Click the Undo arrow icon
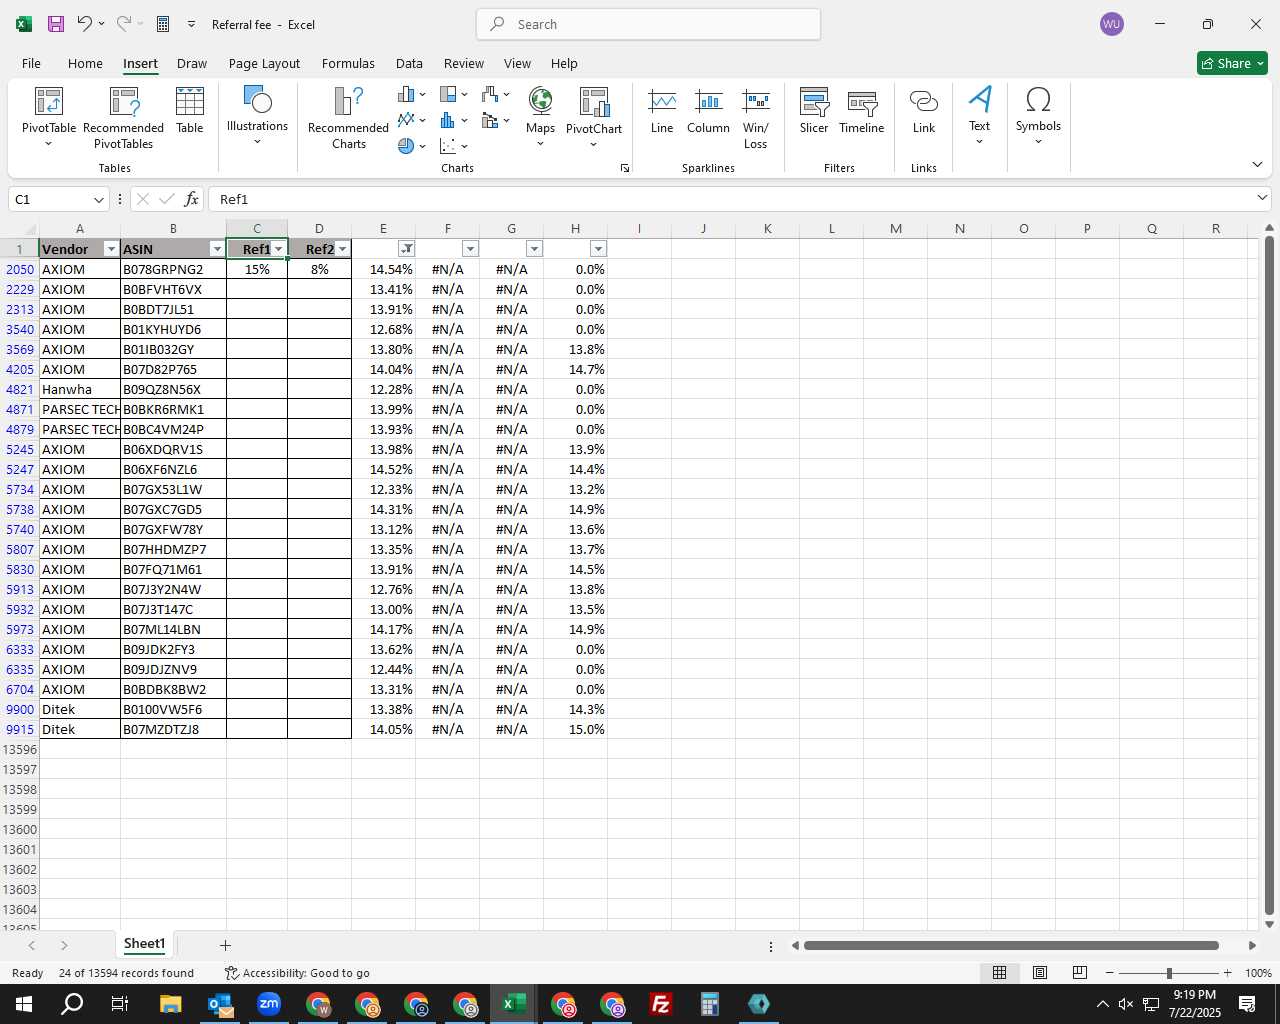Screen dimensions: 1280x1024 click(x=85, y=24)
